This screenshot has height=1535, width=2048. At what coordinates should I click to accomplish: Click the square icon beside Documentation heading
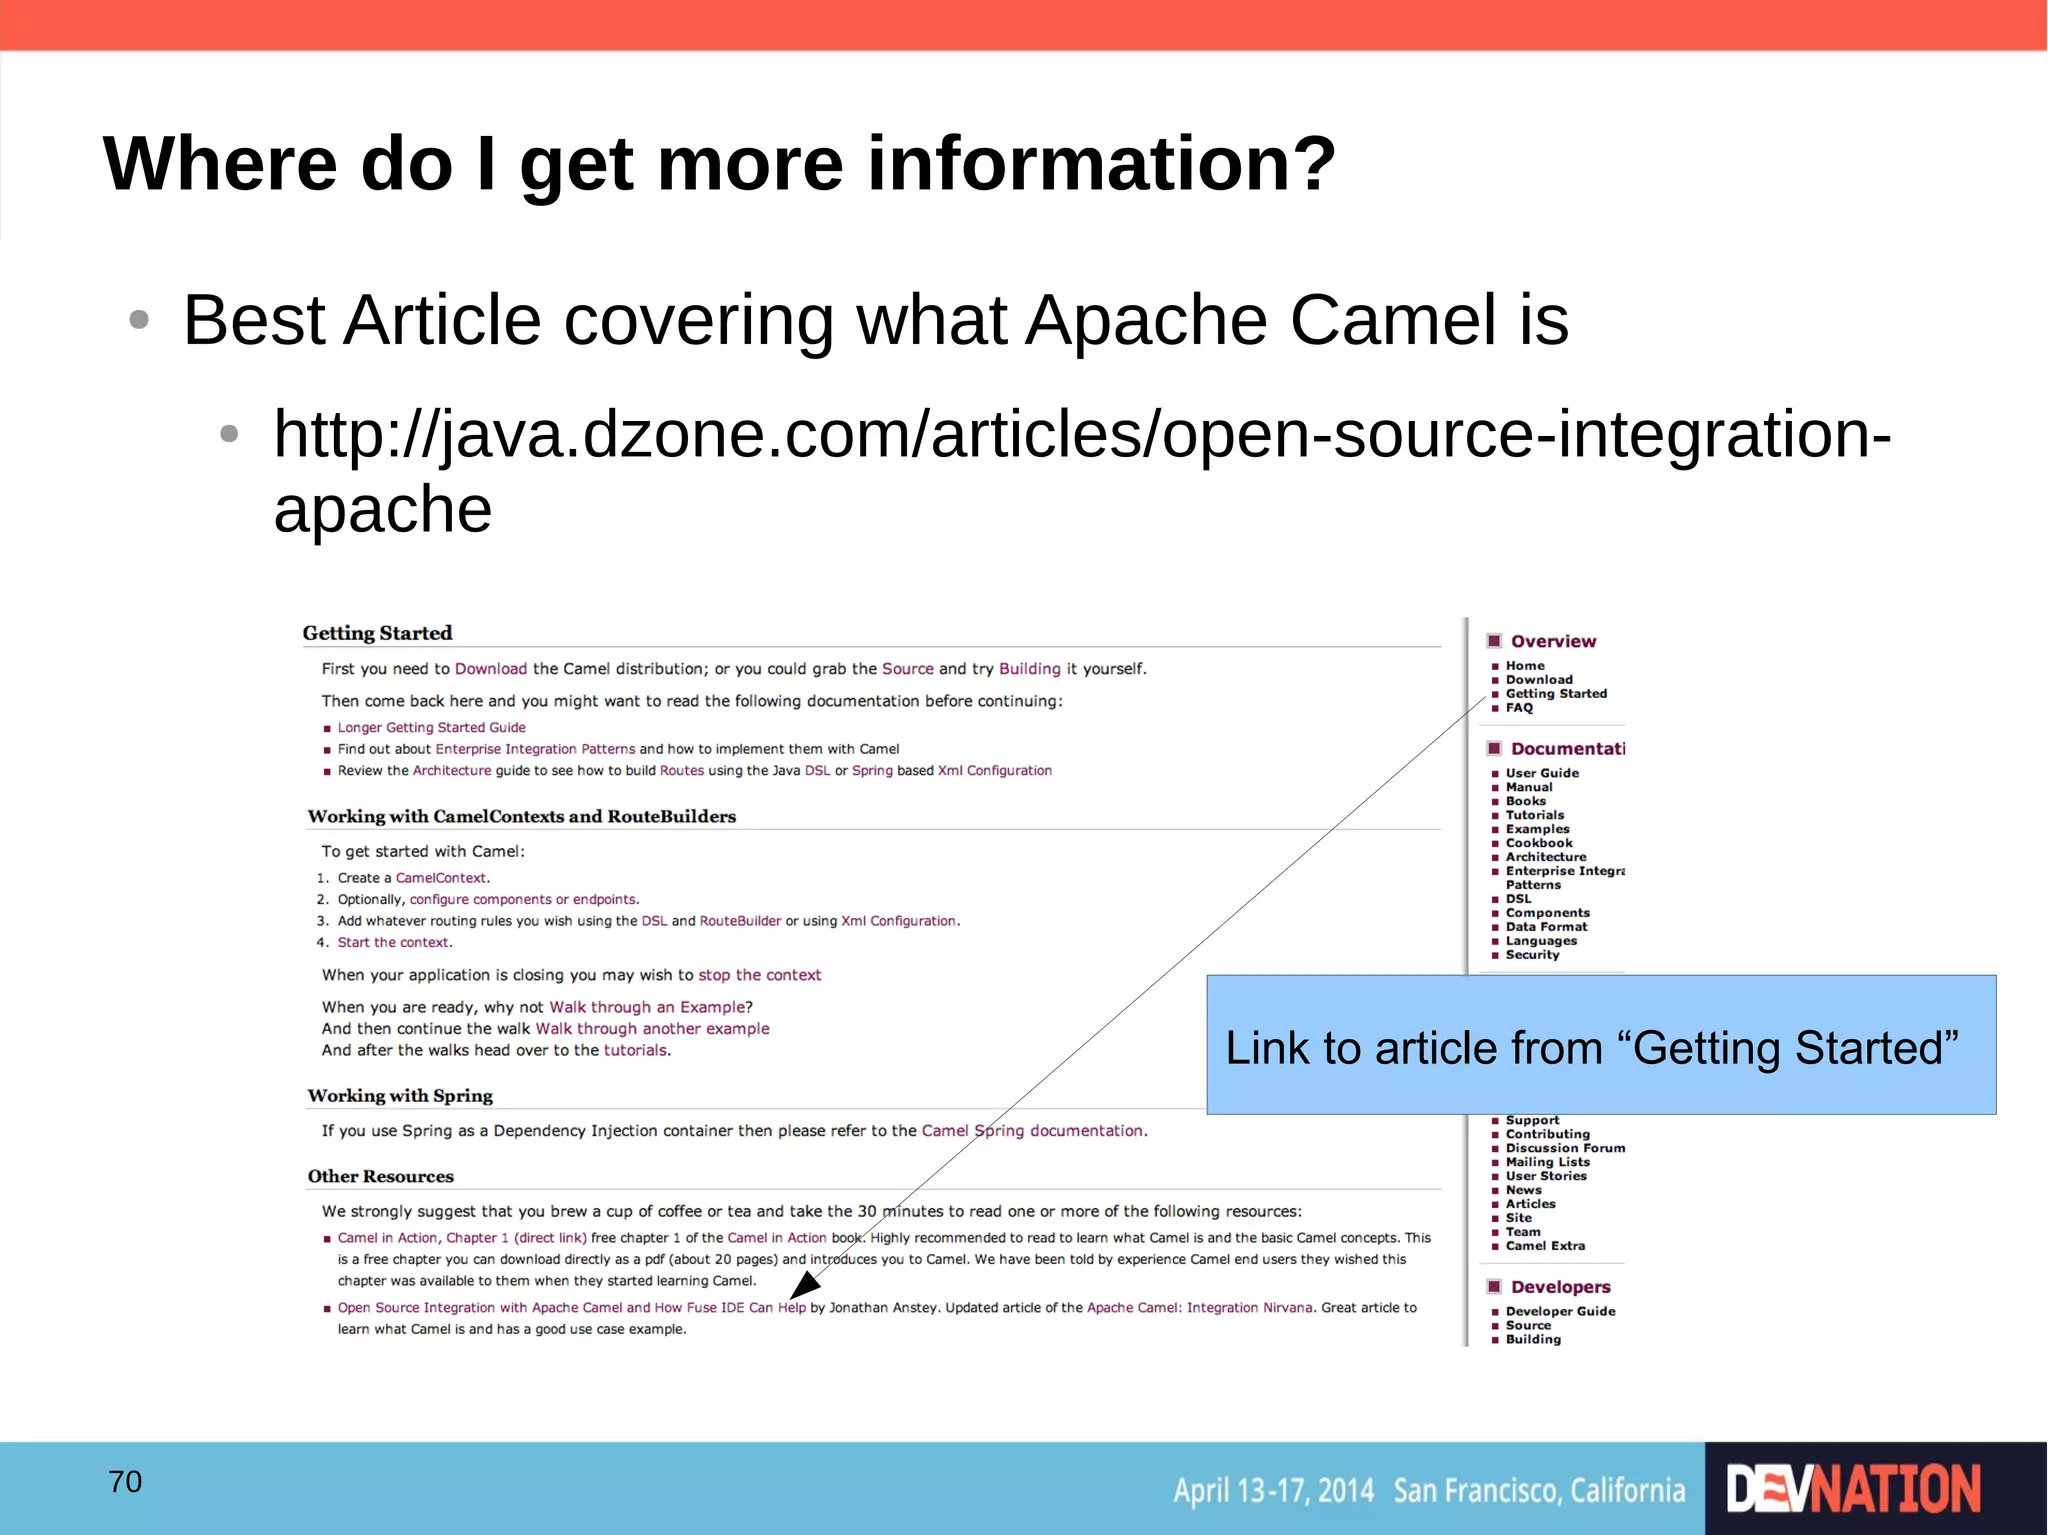pos(1494,748)
